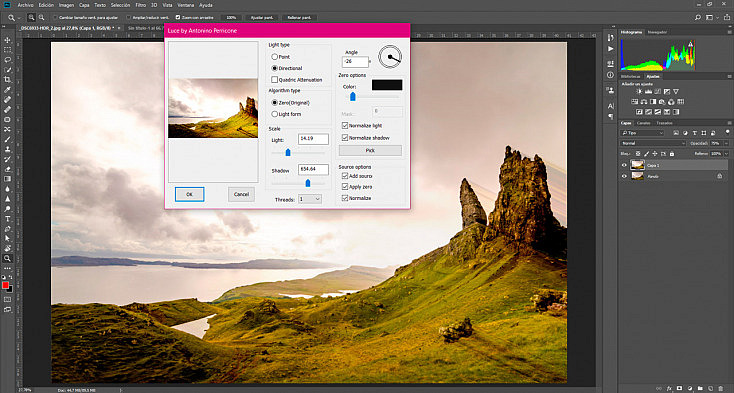
Task: Open the Relleno value dropdown arrow
Action: coord(726,153)
